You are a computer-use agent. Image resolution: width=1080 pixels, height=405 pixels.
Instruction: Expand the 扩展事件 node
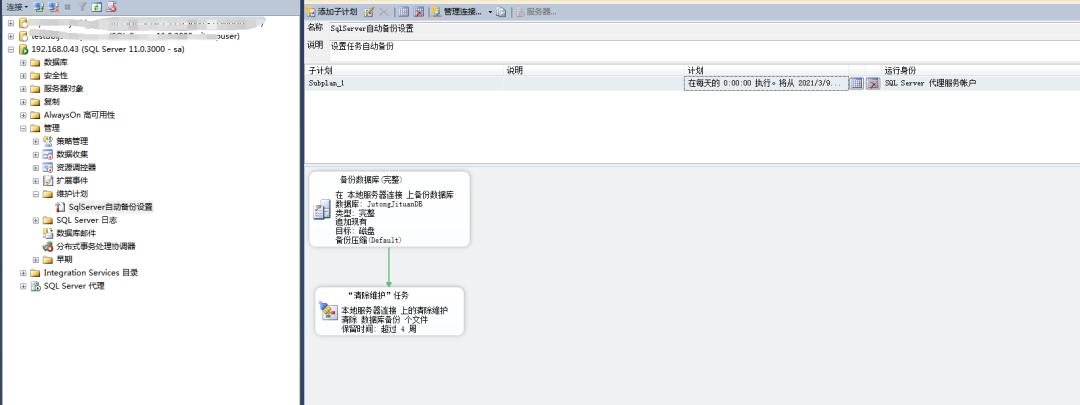(x=36, y=180)
